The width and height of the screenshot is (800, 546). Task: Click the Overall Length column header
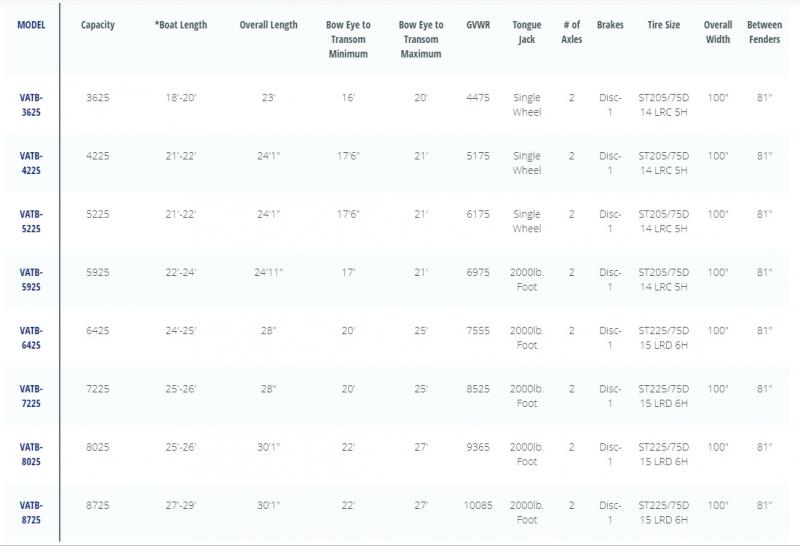268,25
